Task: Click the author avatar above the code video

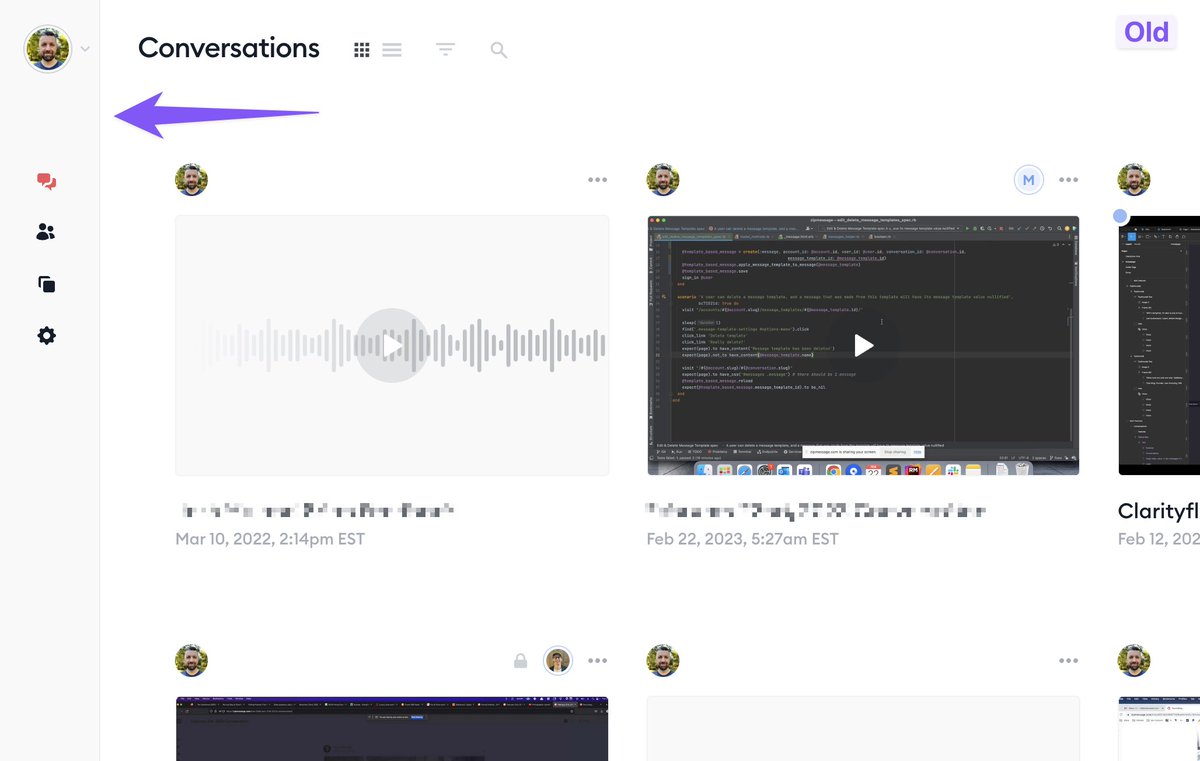Action: pos(663,180)
